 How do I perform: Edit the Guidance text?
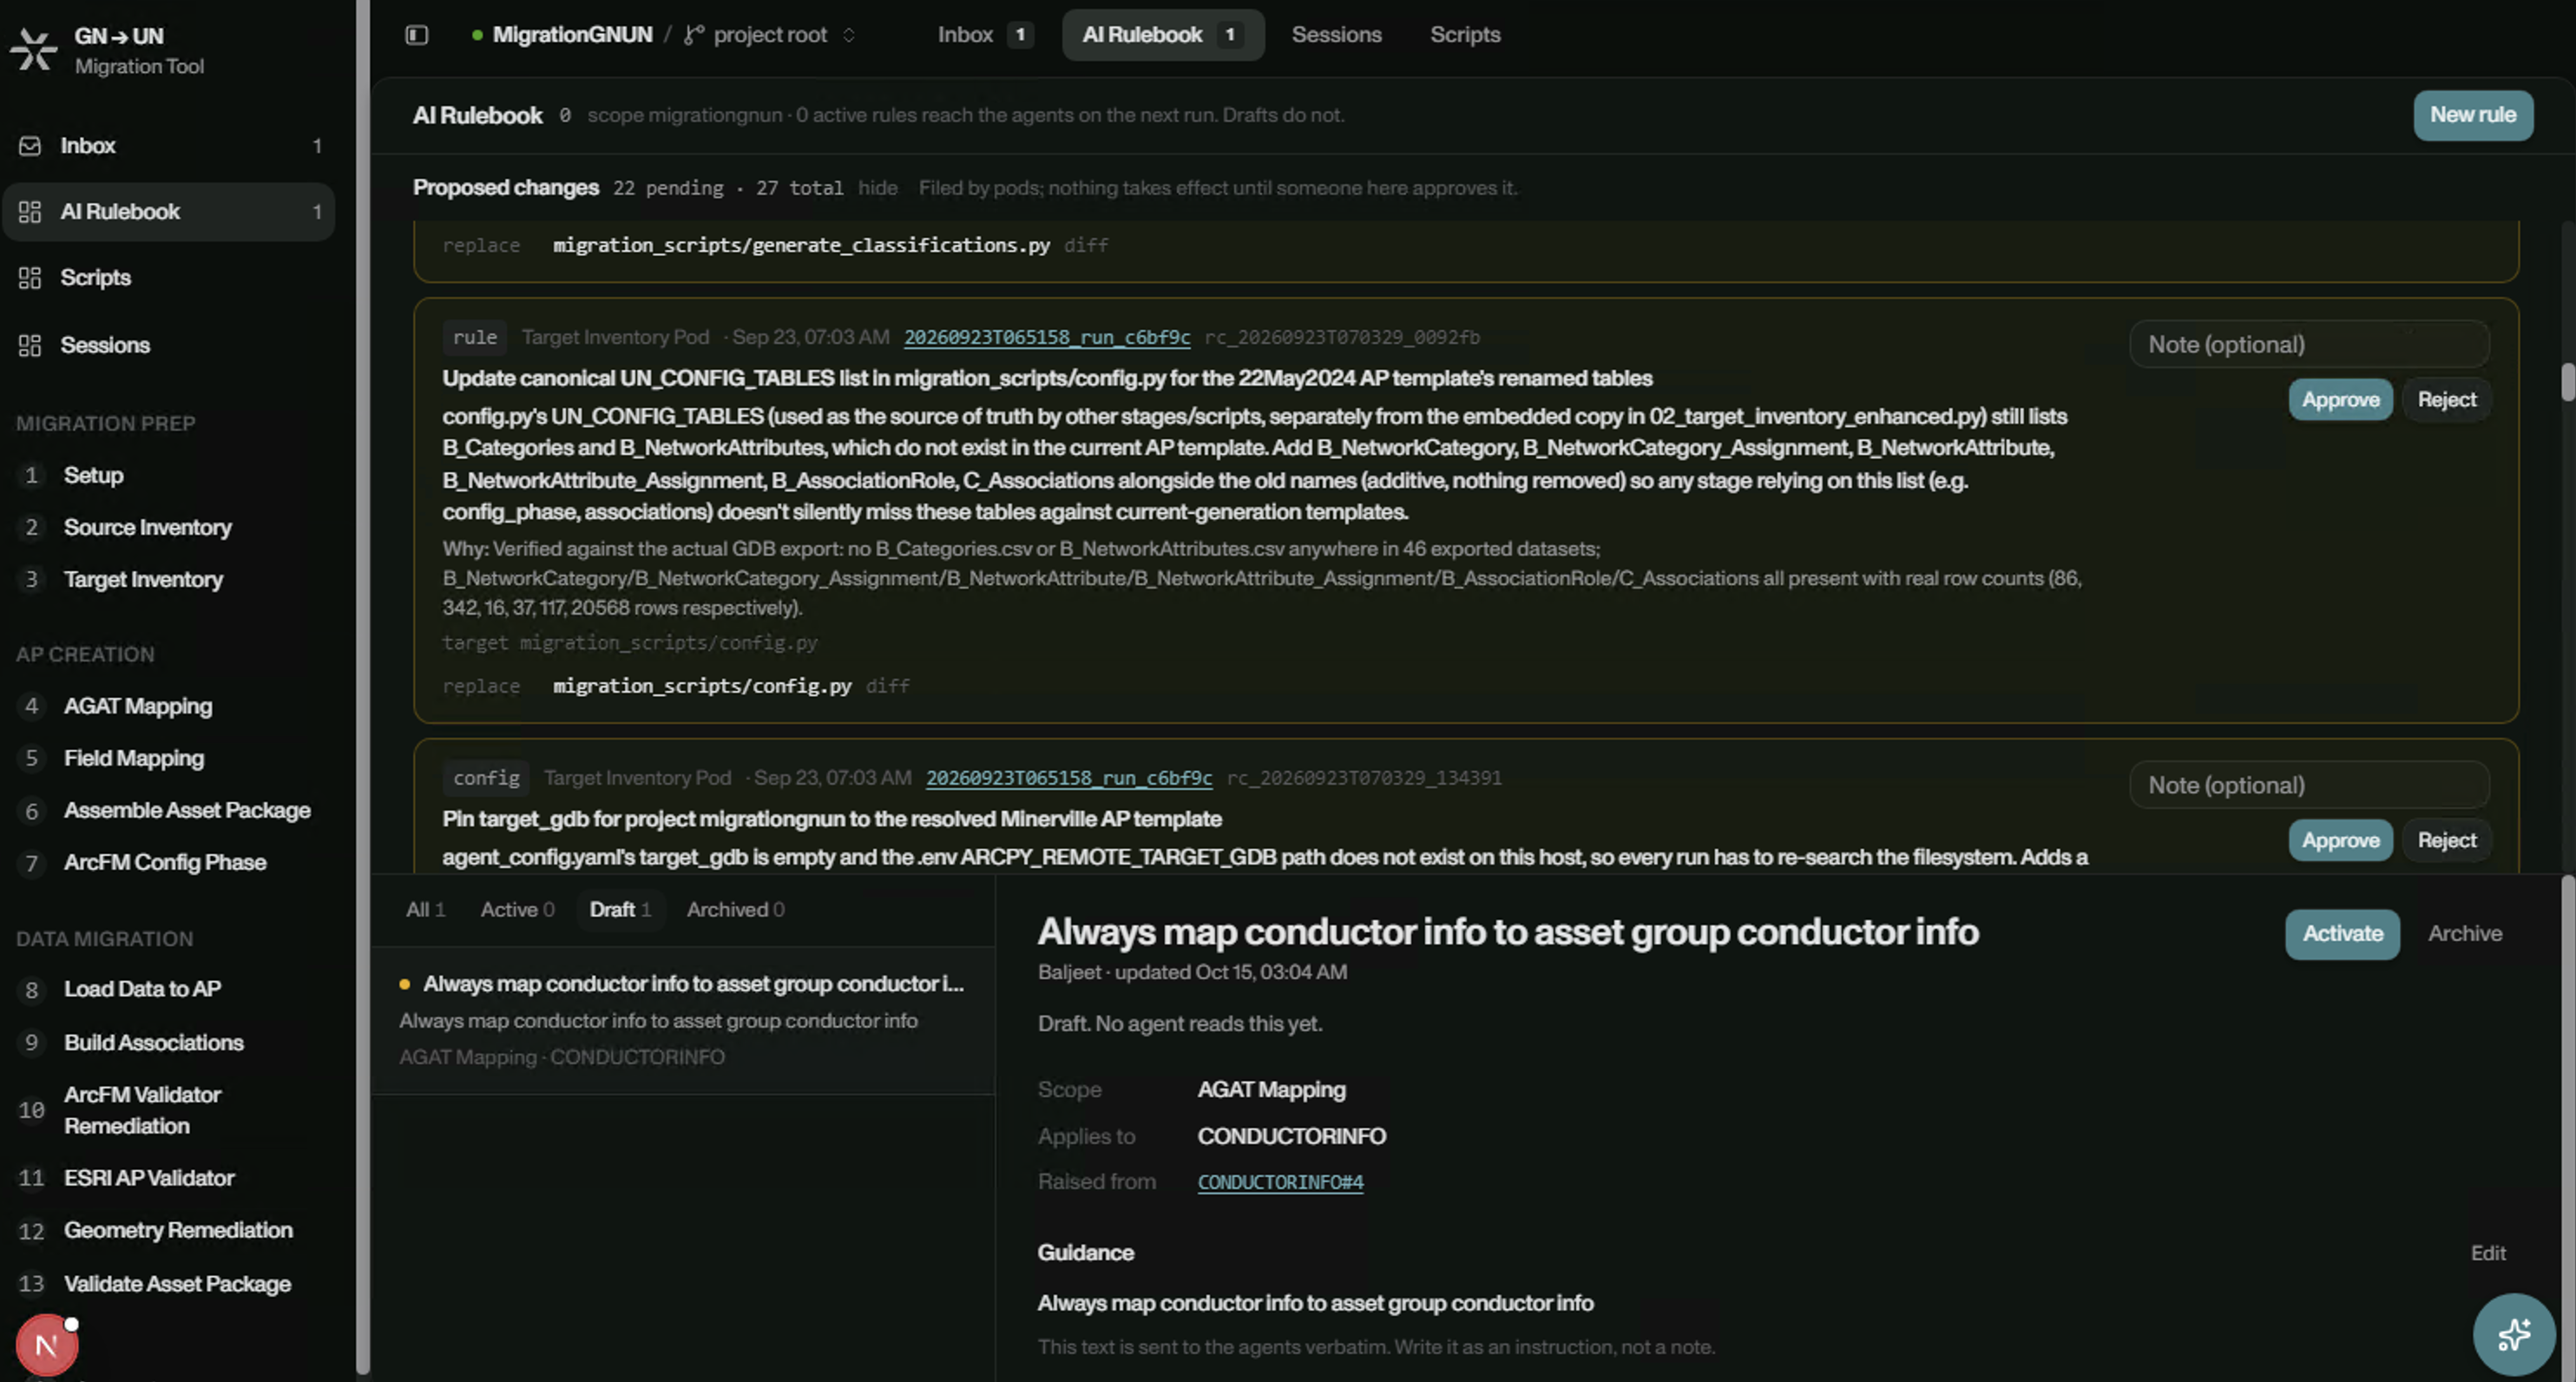tap(2487, 1253)
